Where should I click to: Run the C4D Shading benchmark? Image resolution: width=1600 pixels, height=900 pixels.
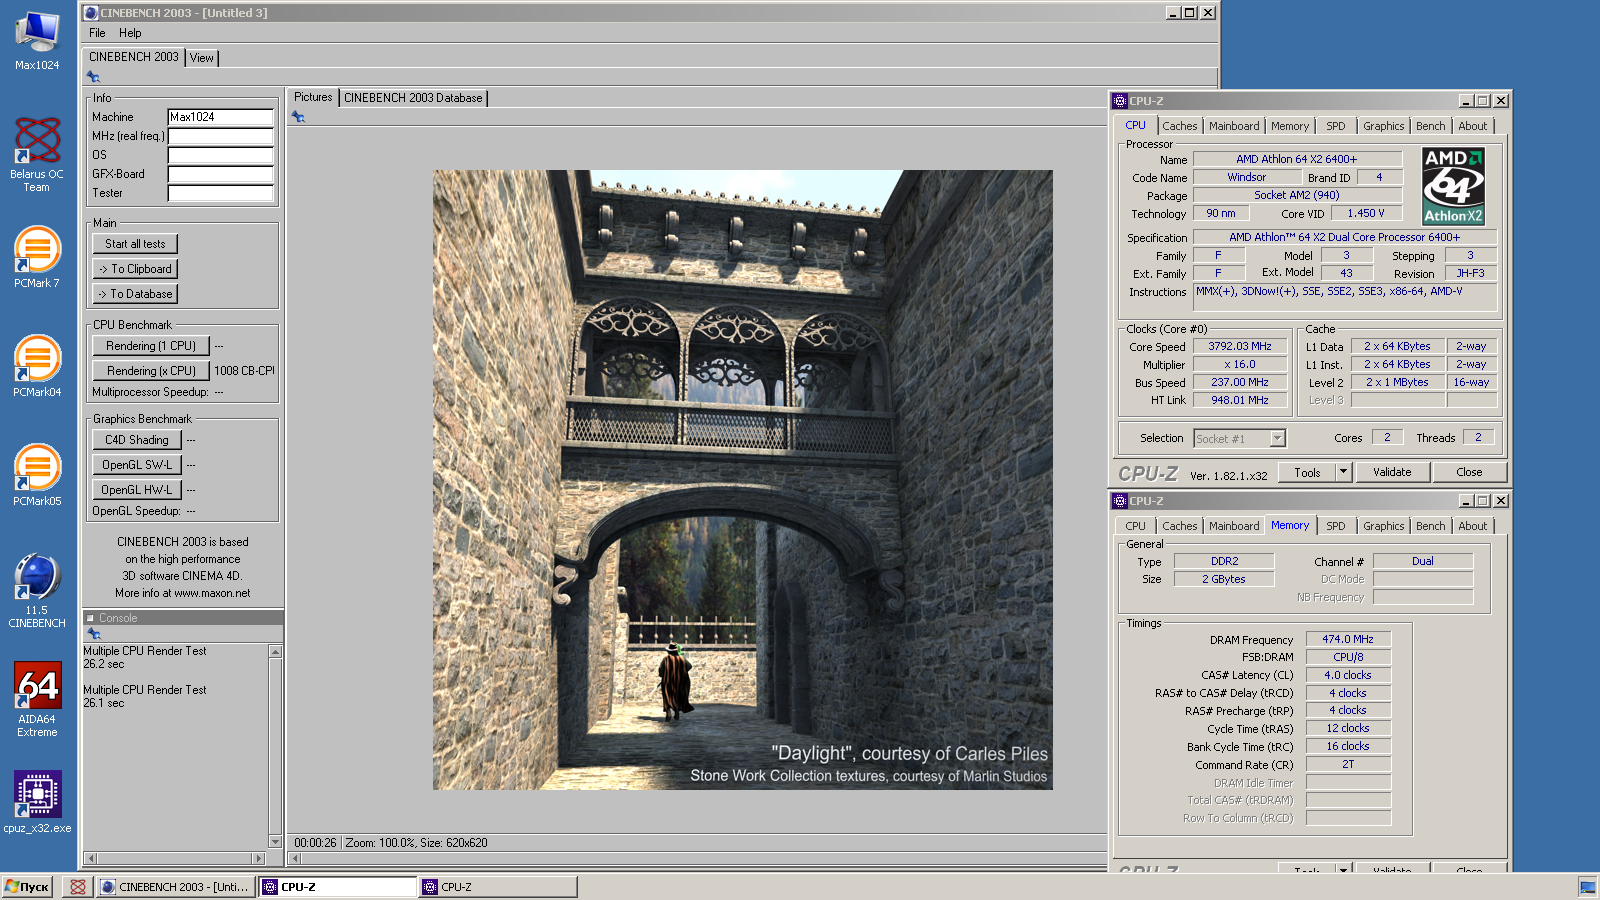pos(137,440)
